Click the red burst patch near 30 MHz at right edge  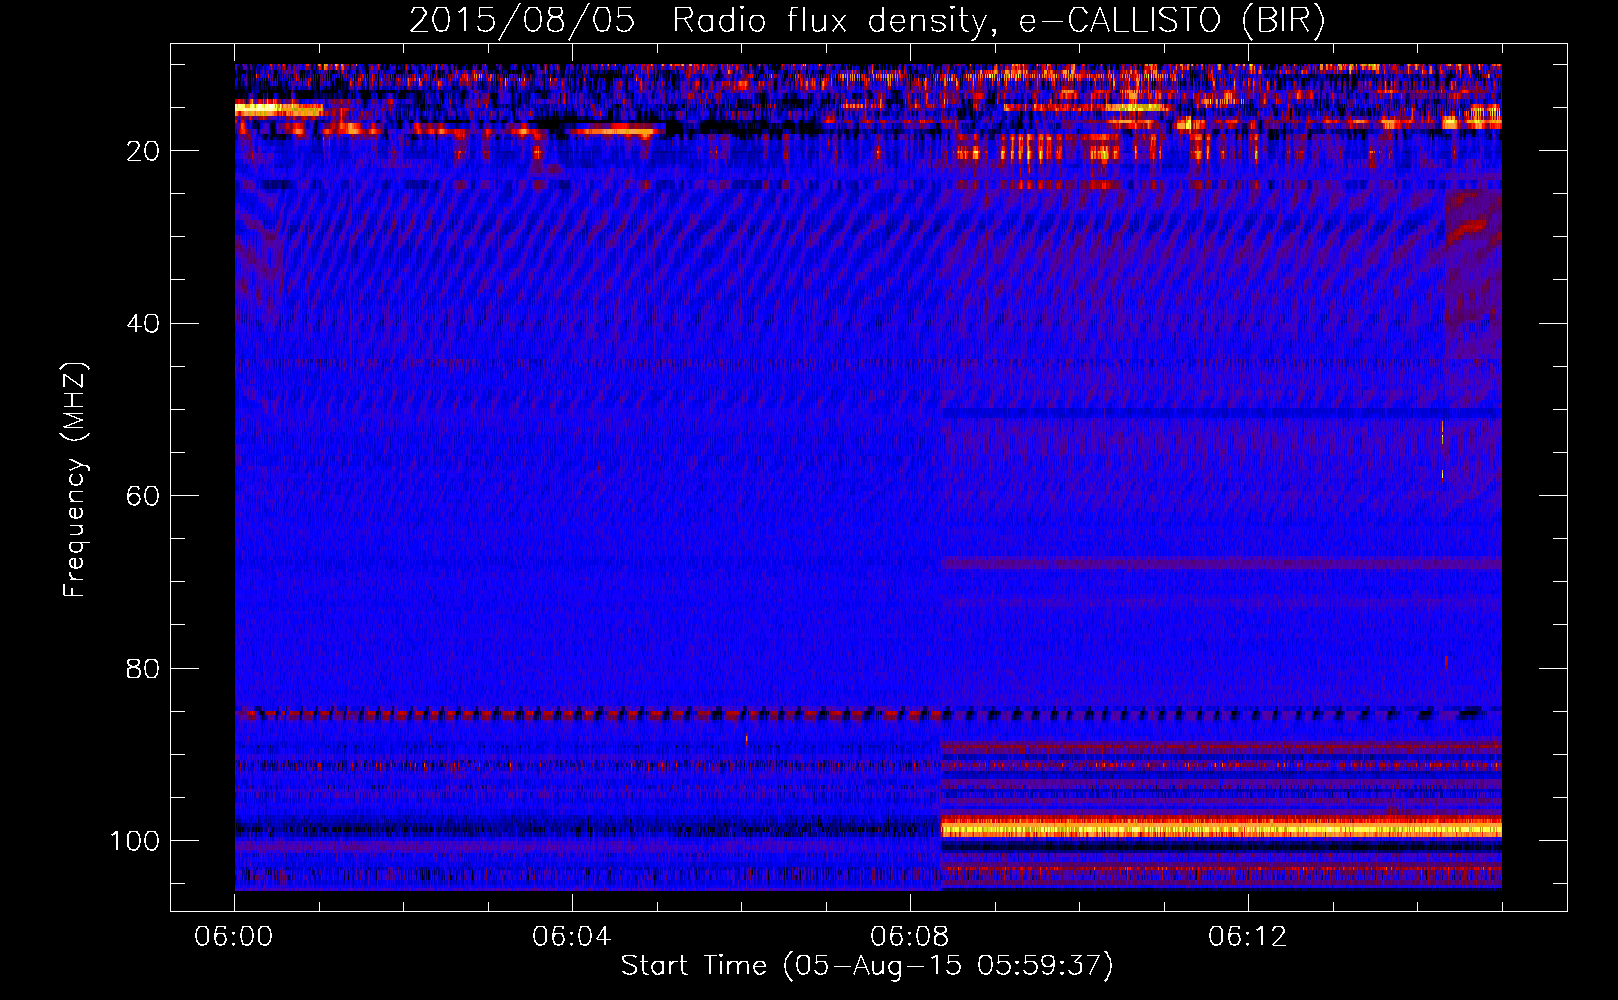pyautogui.click(x=1472, y=230)
